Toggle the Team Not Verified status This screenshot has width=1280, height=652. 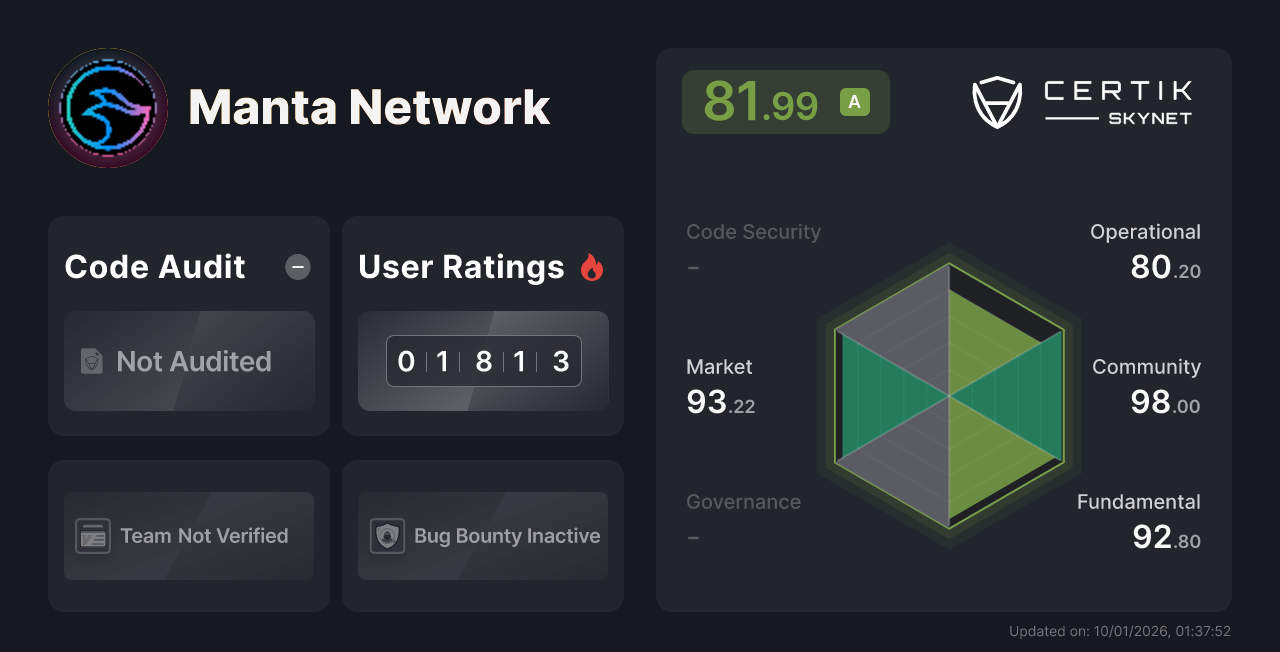pyautogui.click(x=188, y=536)
